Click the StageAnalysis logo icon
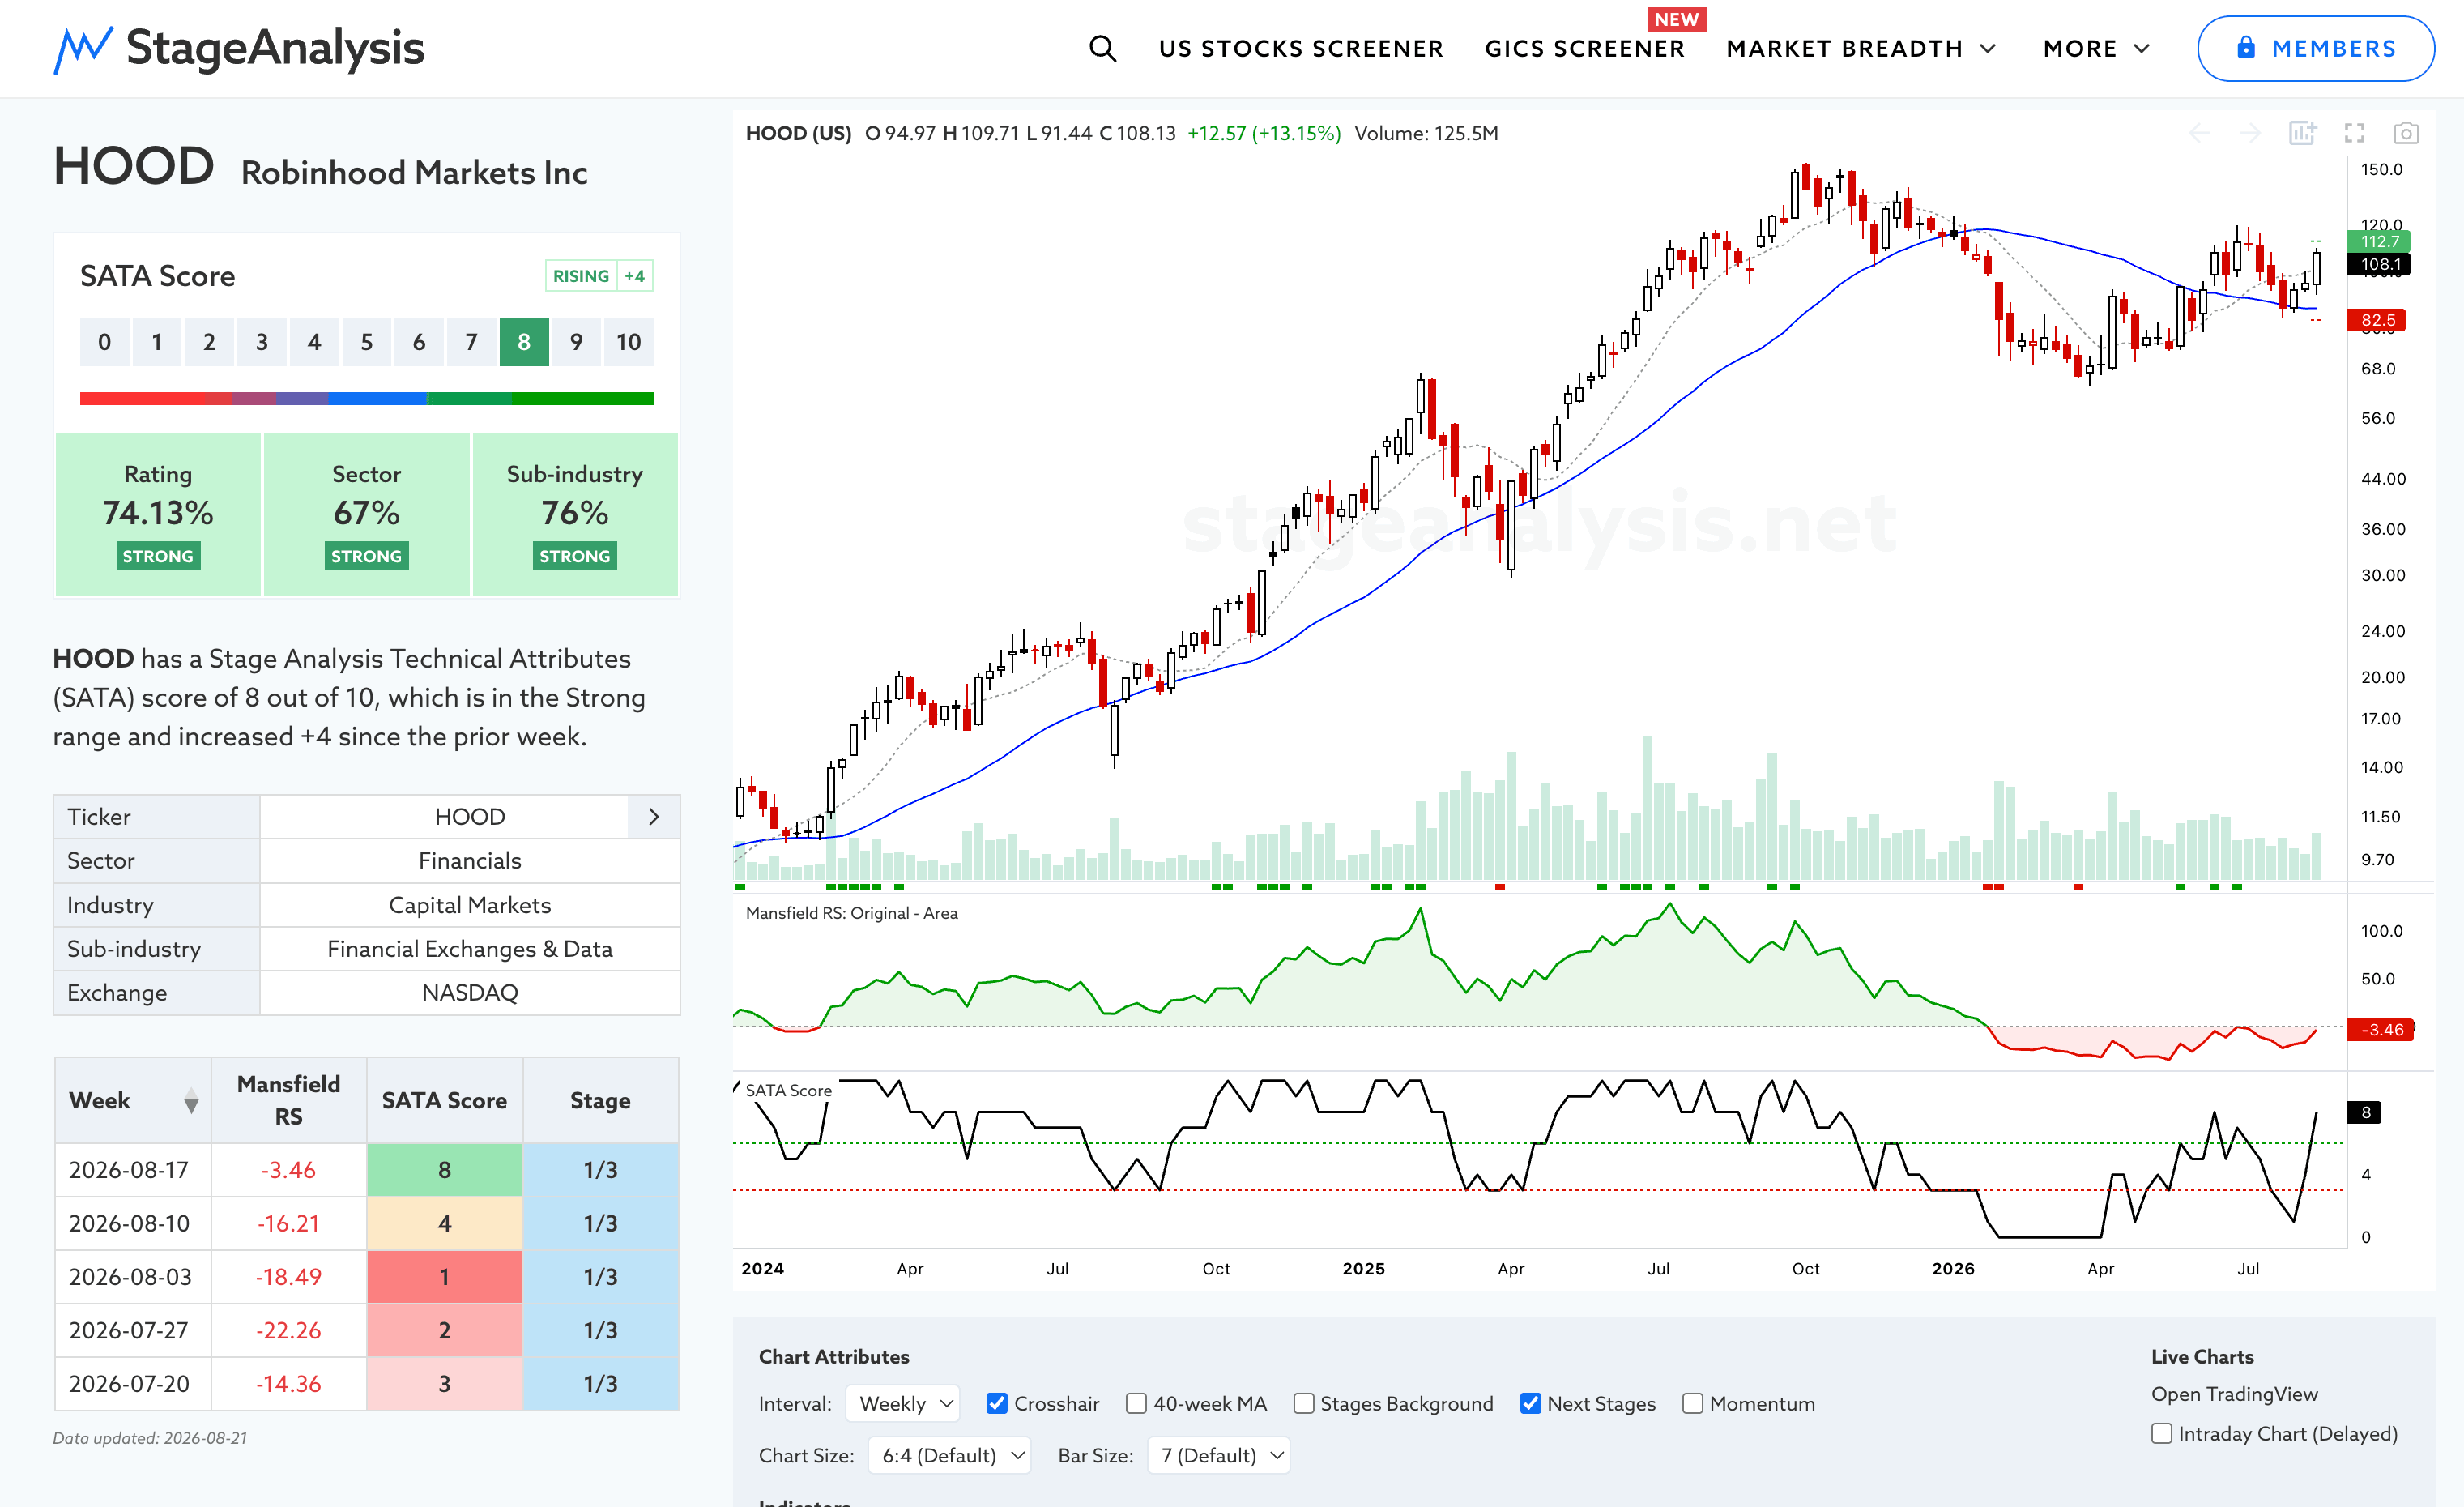This screenshot has width=2464, height=1507. click(83, 49)
